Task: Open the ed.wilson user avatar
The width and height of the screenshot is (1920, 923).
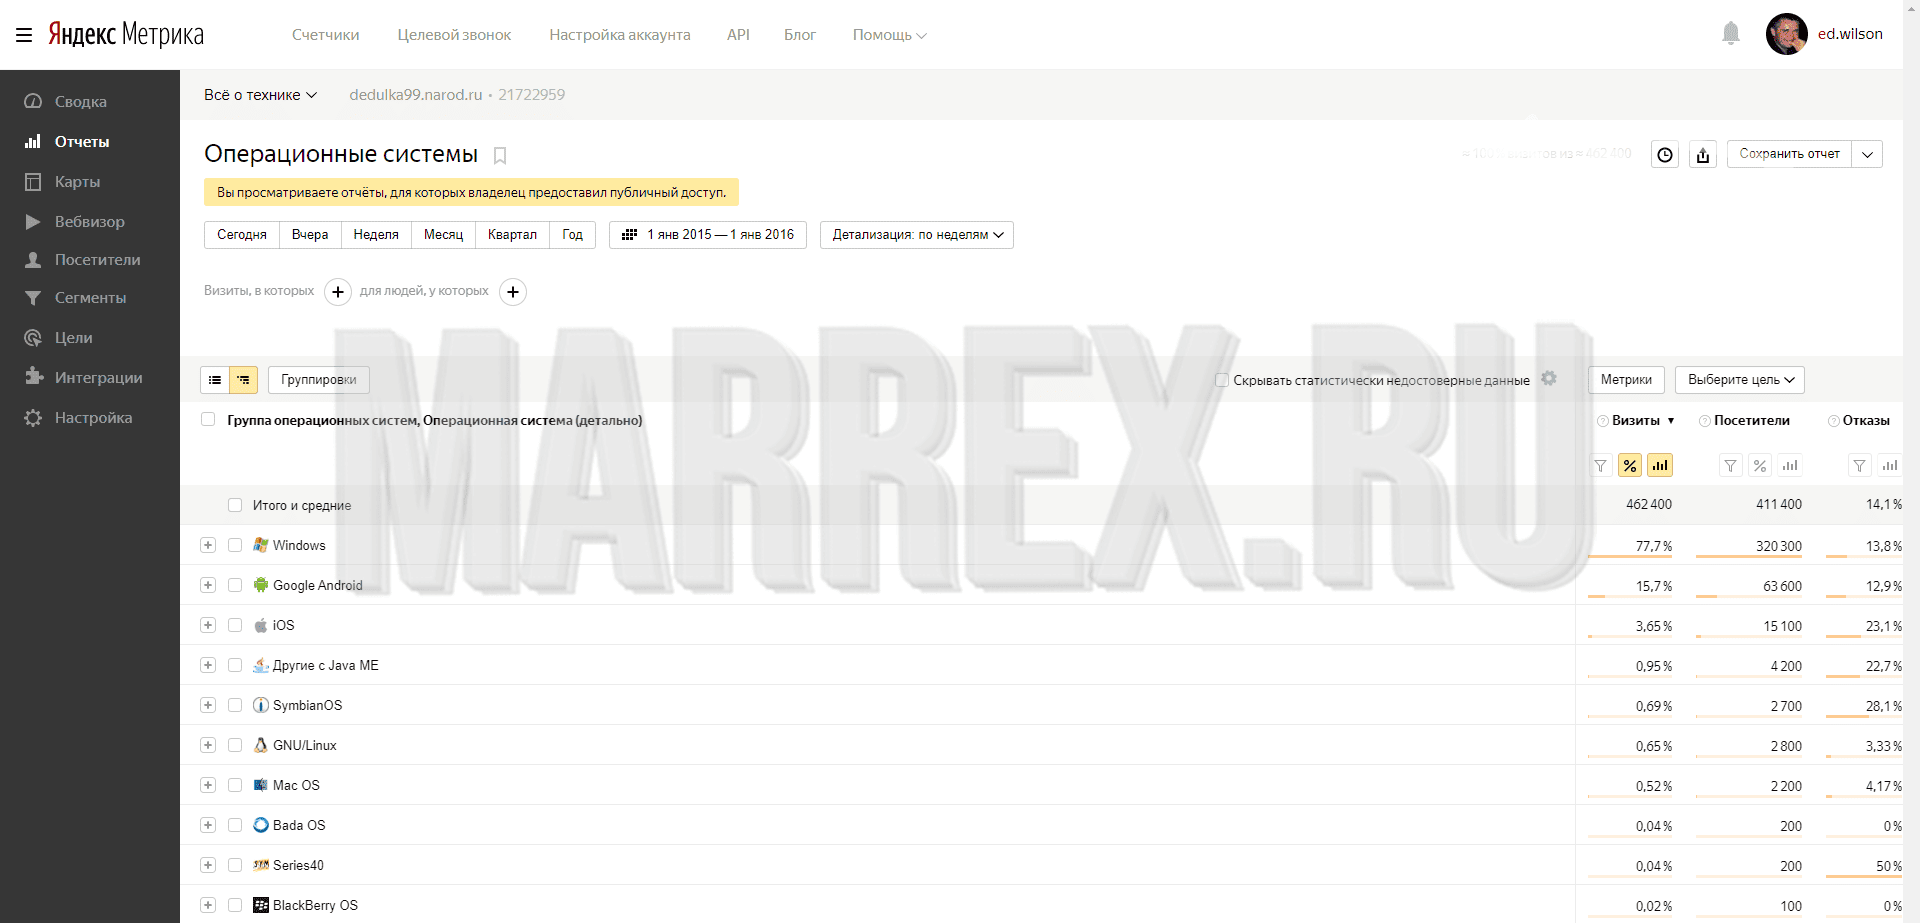Action: (1786, 34)
